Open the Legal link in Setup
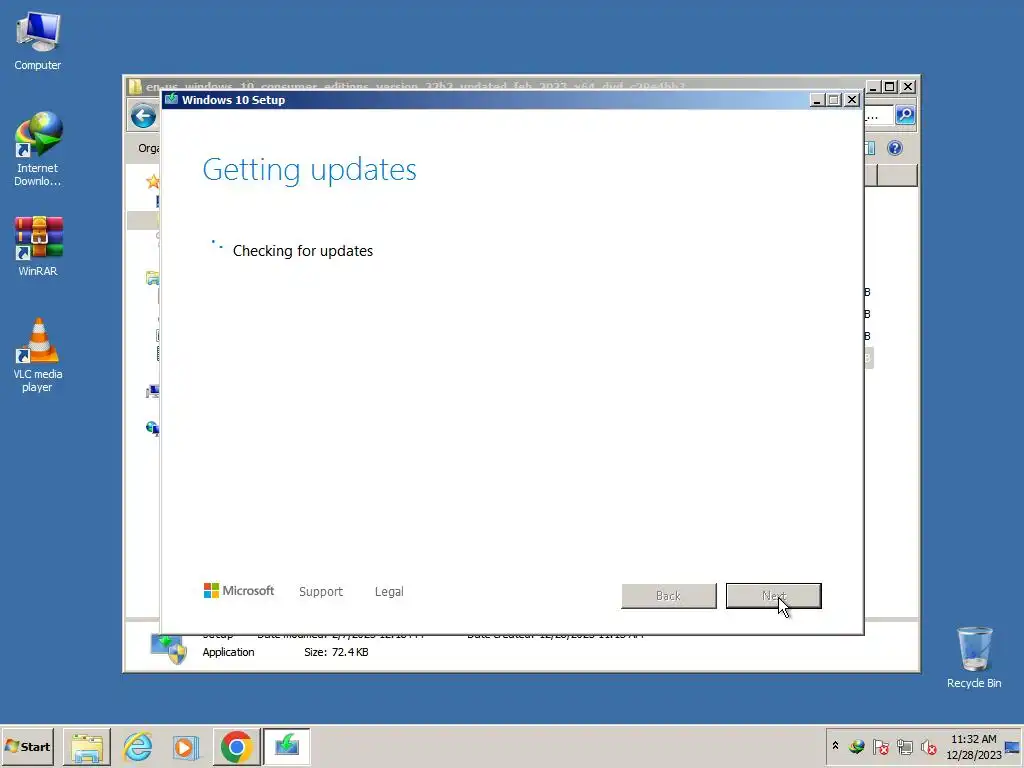1024x768 pixels. [x=389, y=592]
